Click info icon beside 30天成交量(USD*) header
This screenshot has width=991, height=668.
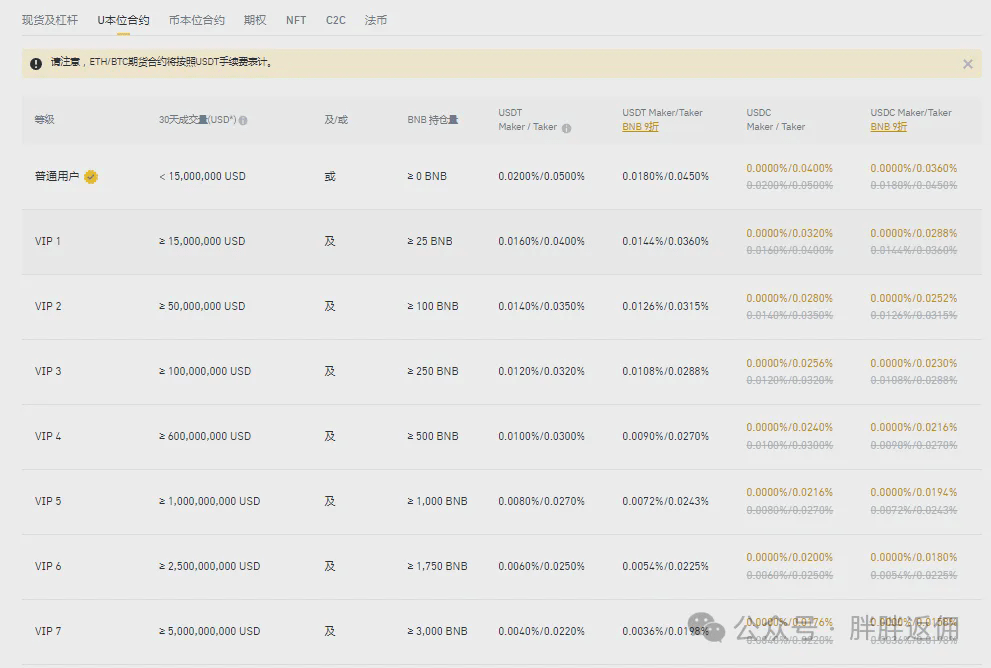[x=243, y=120]
